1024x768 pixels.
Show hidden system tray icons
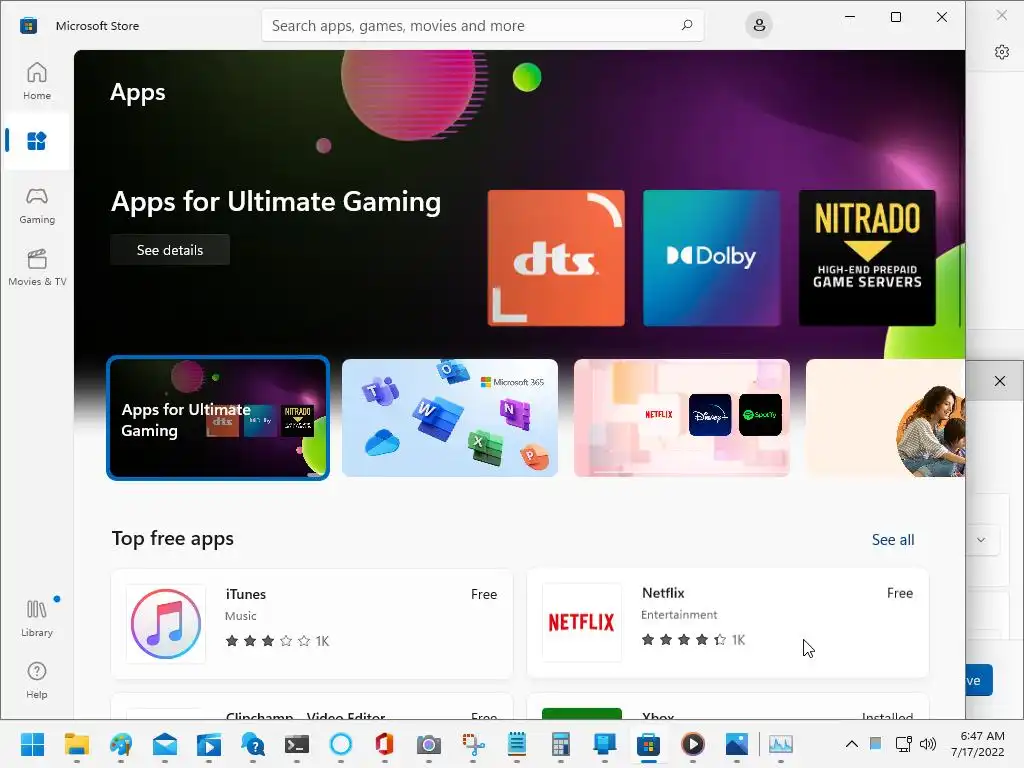pyautogui.click(x=852, y=744)
